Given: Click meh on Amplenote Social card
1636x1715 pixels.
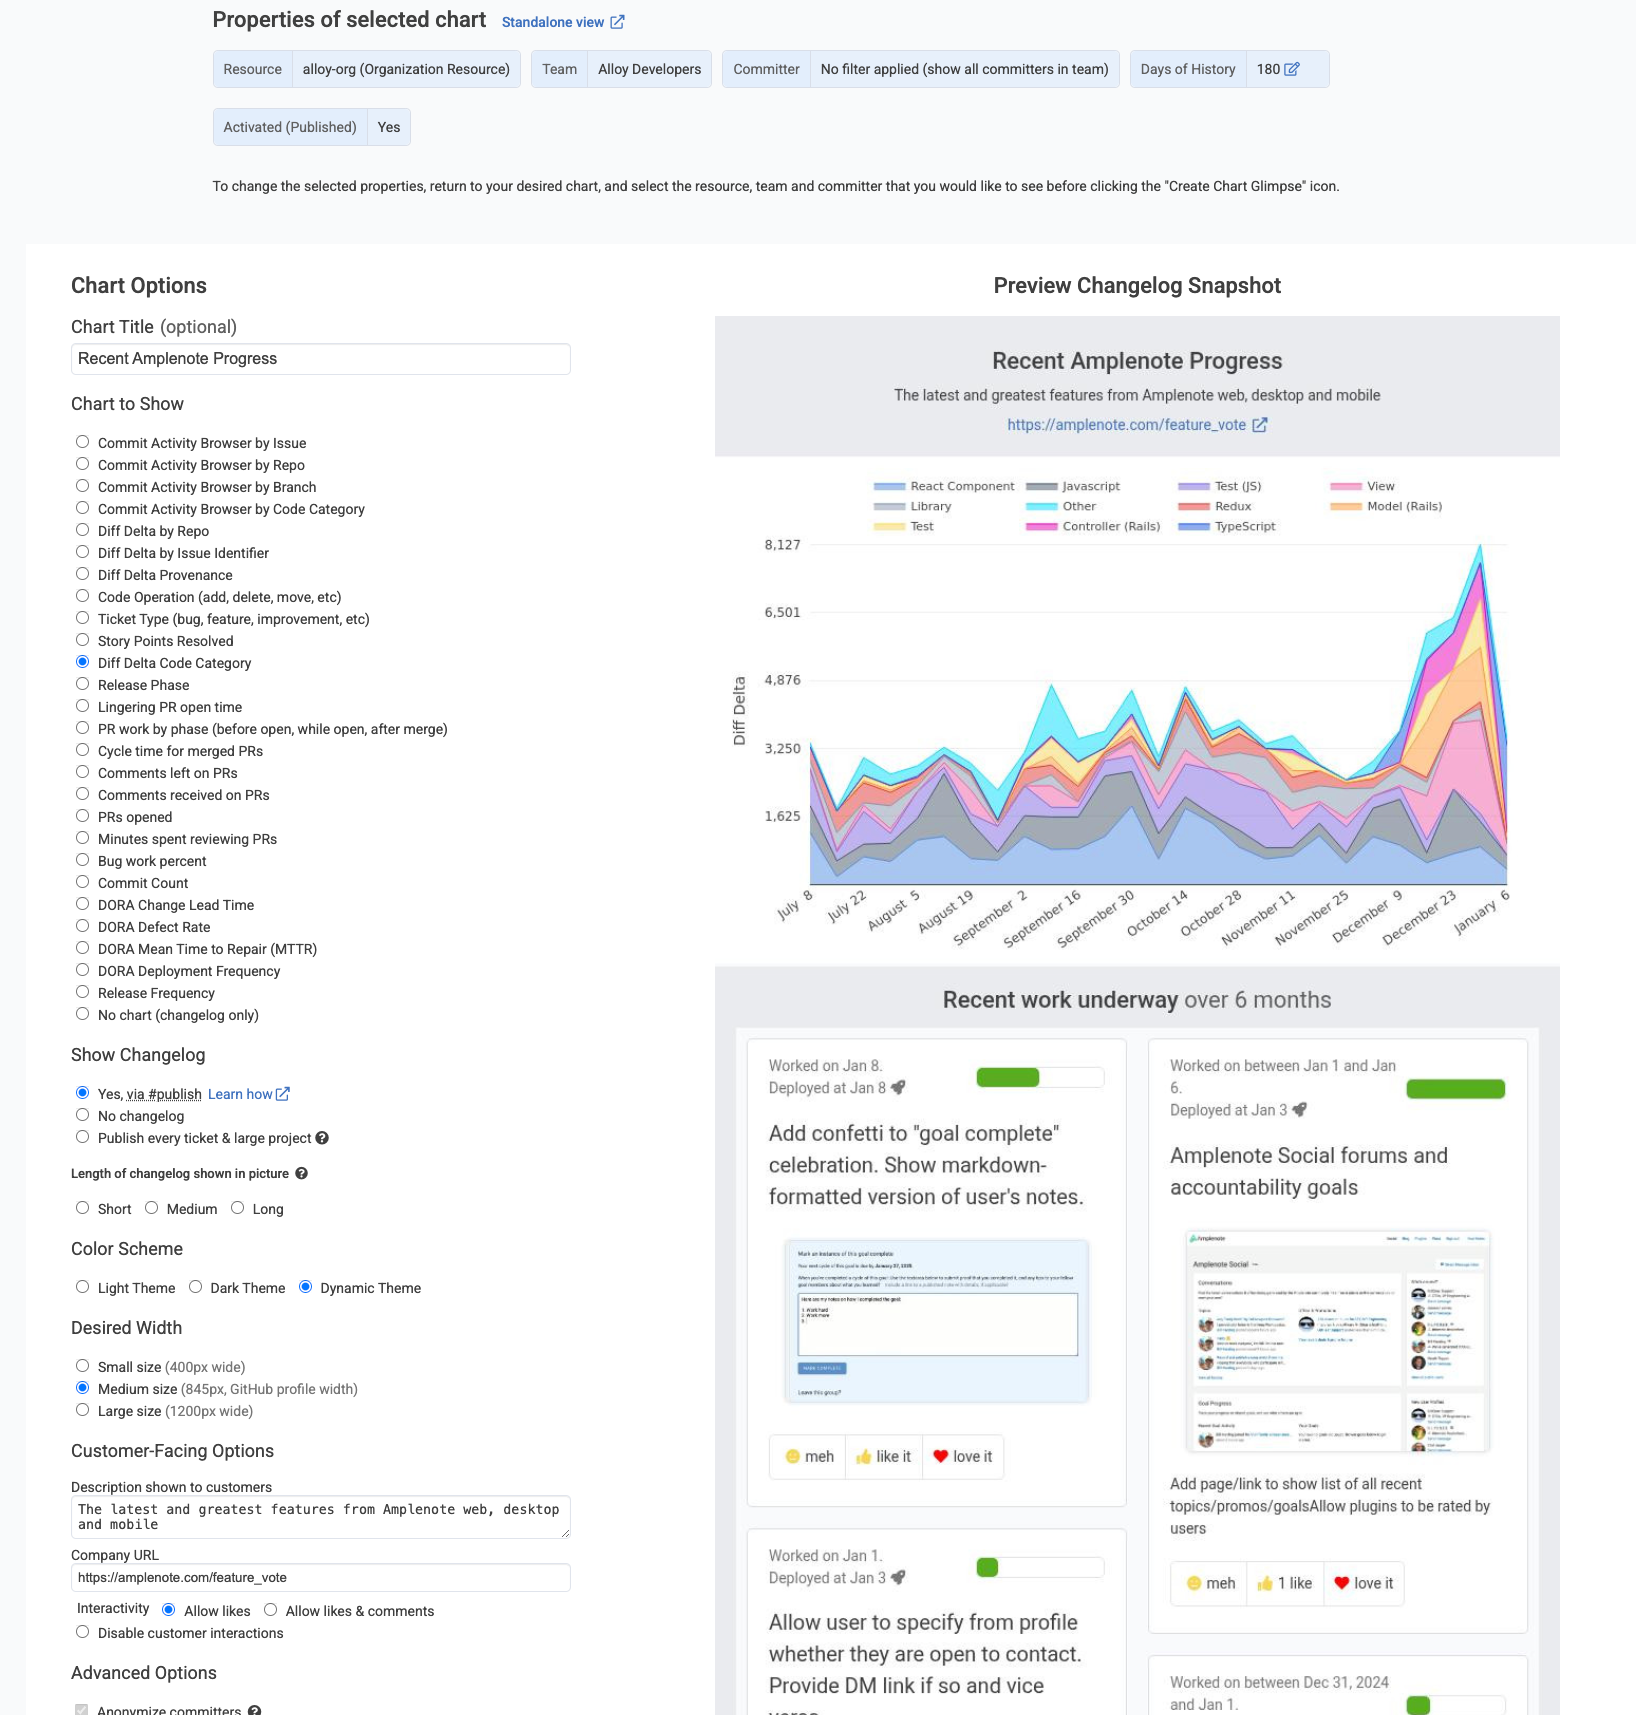Looking at the screenshot, I should click(x=1209, y=1584).
